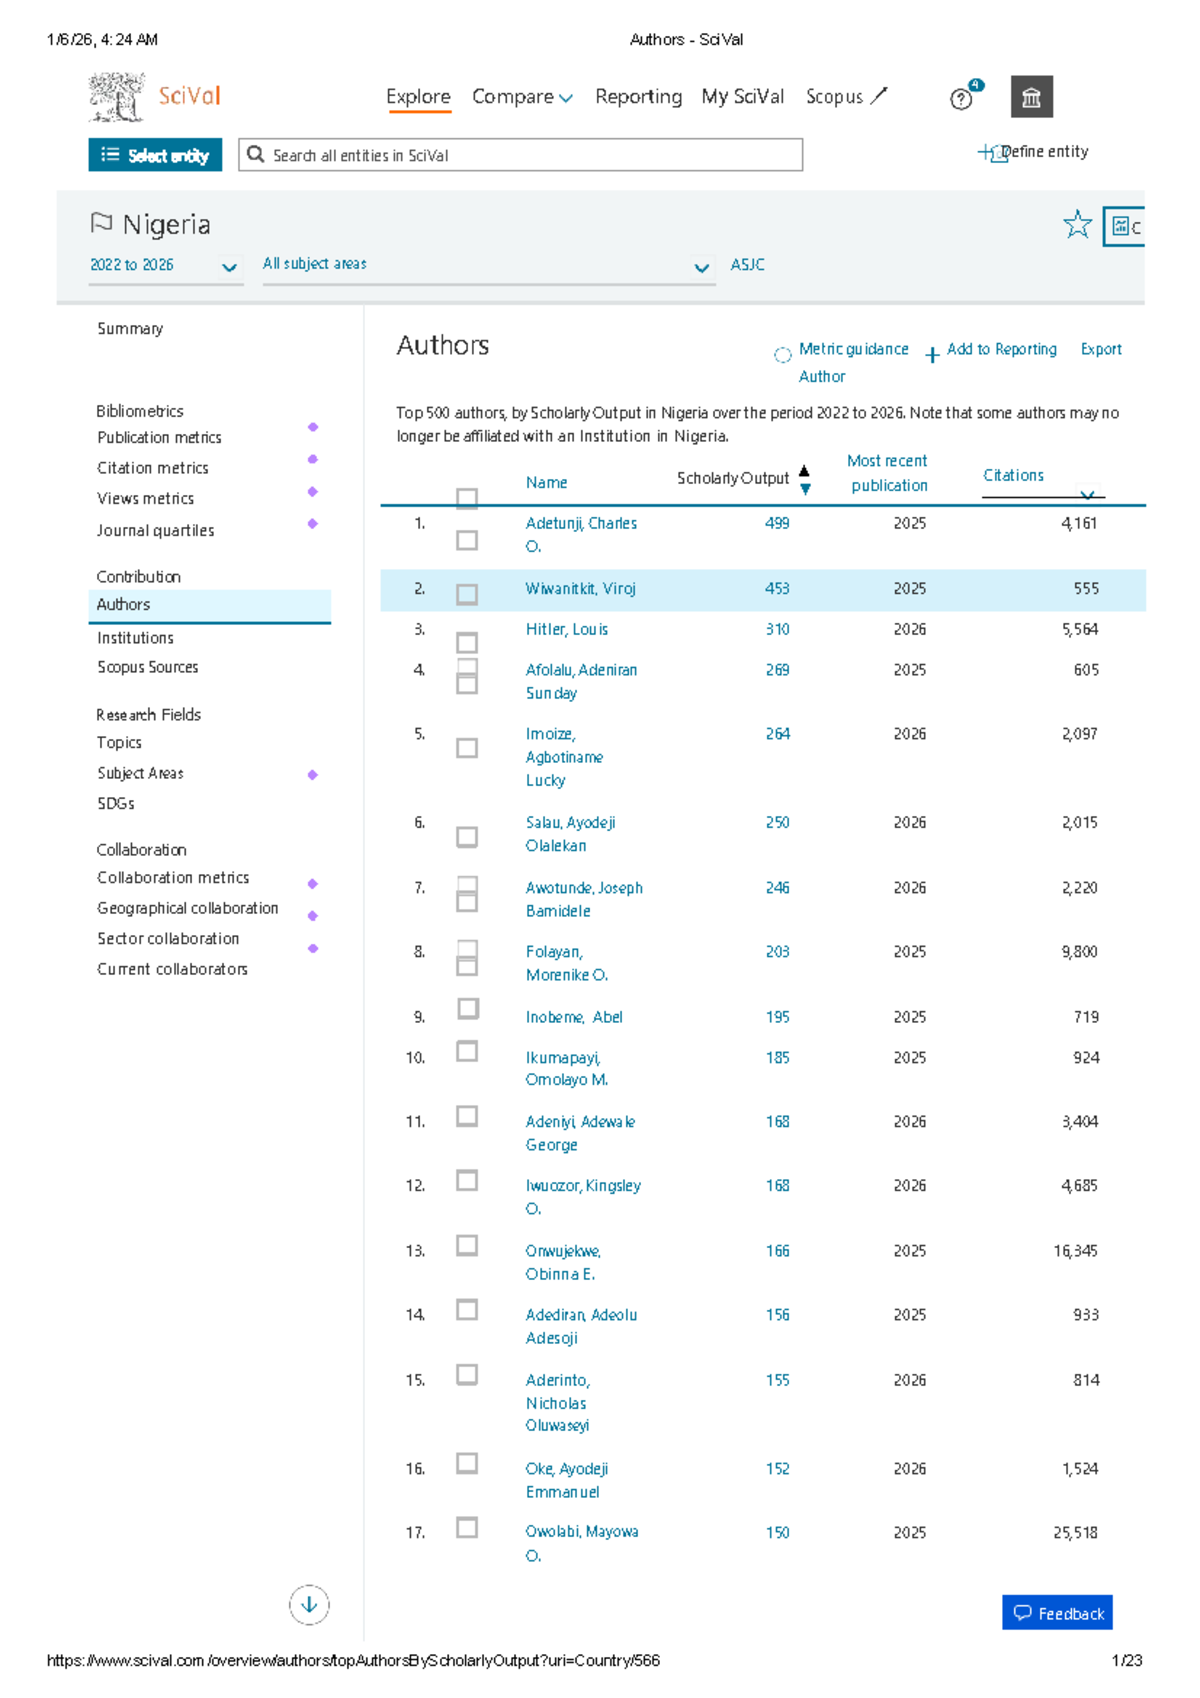Select checkbox for Hitler, Louis
1200x1698 pixels.
pos(466,642)
